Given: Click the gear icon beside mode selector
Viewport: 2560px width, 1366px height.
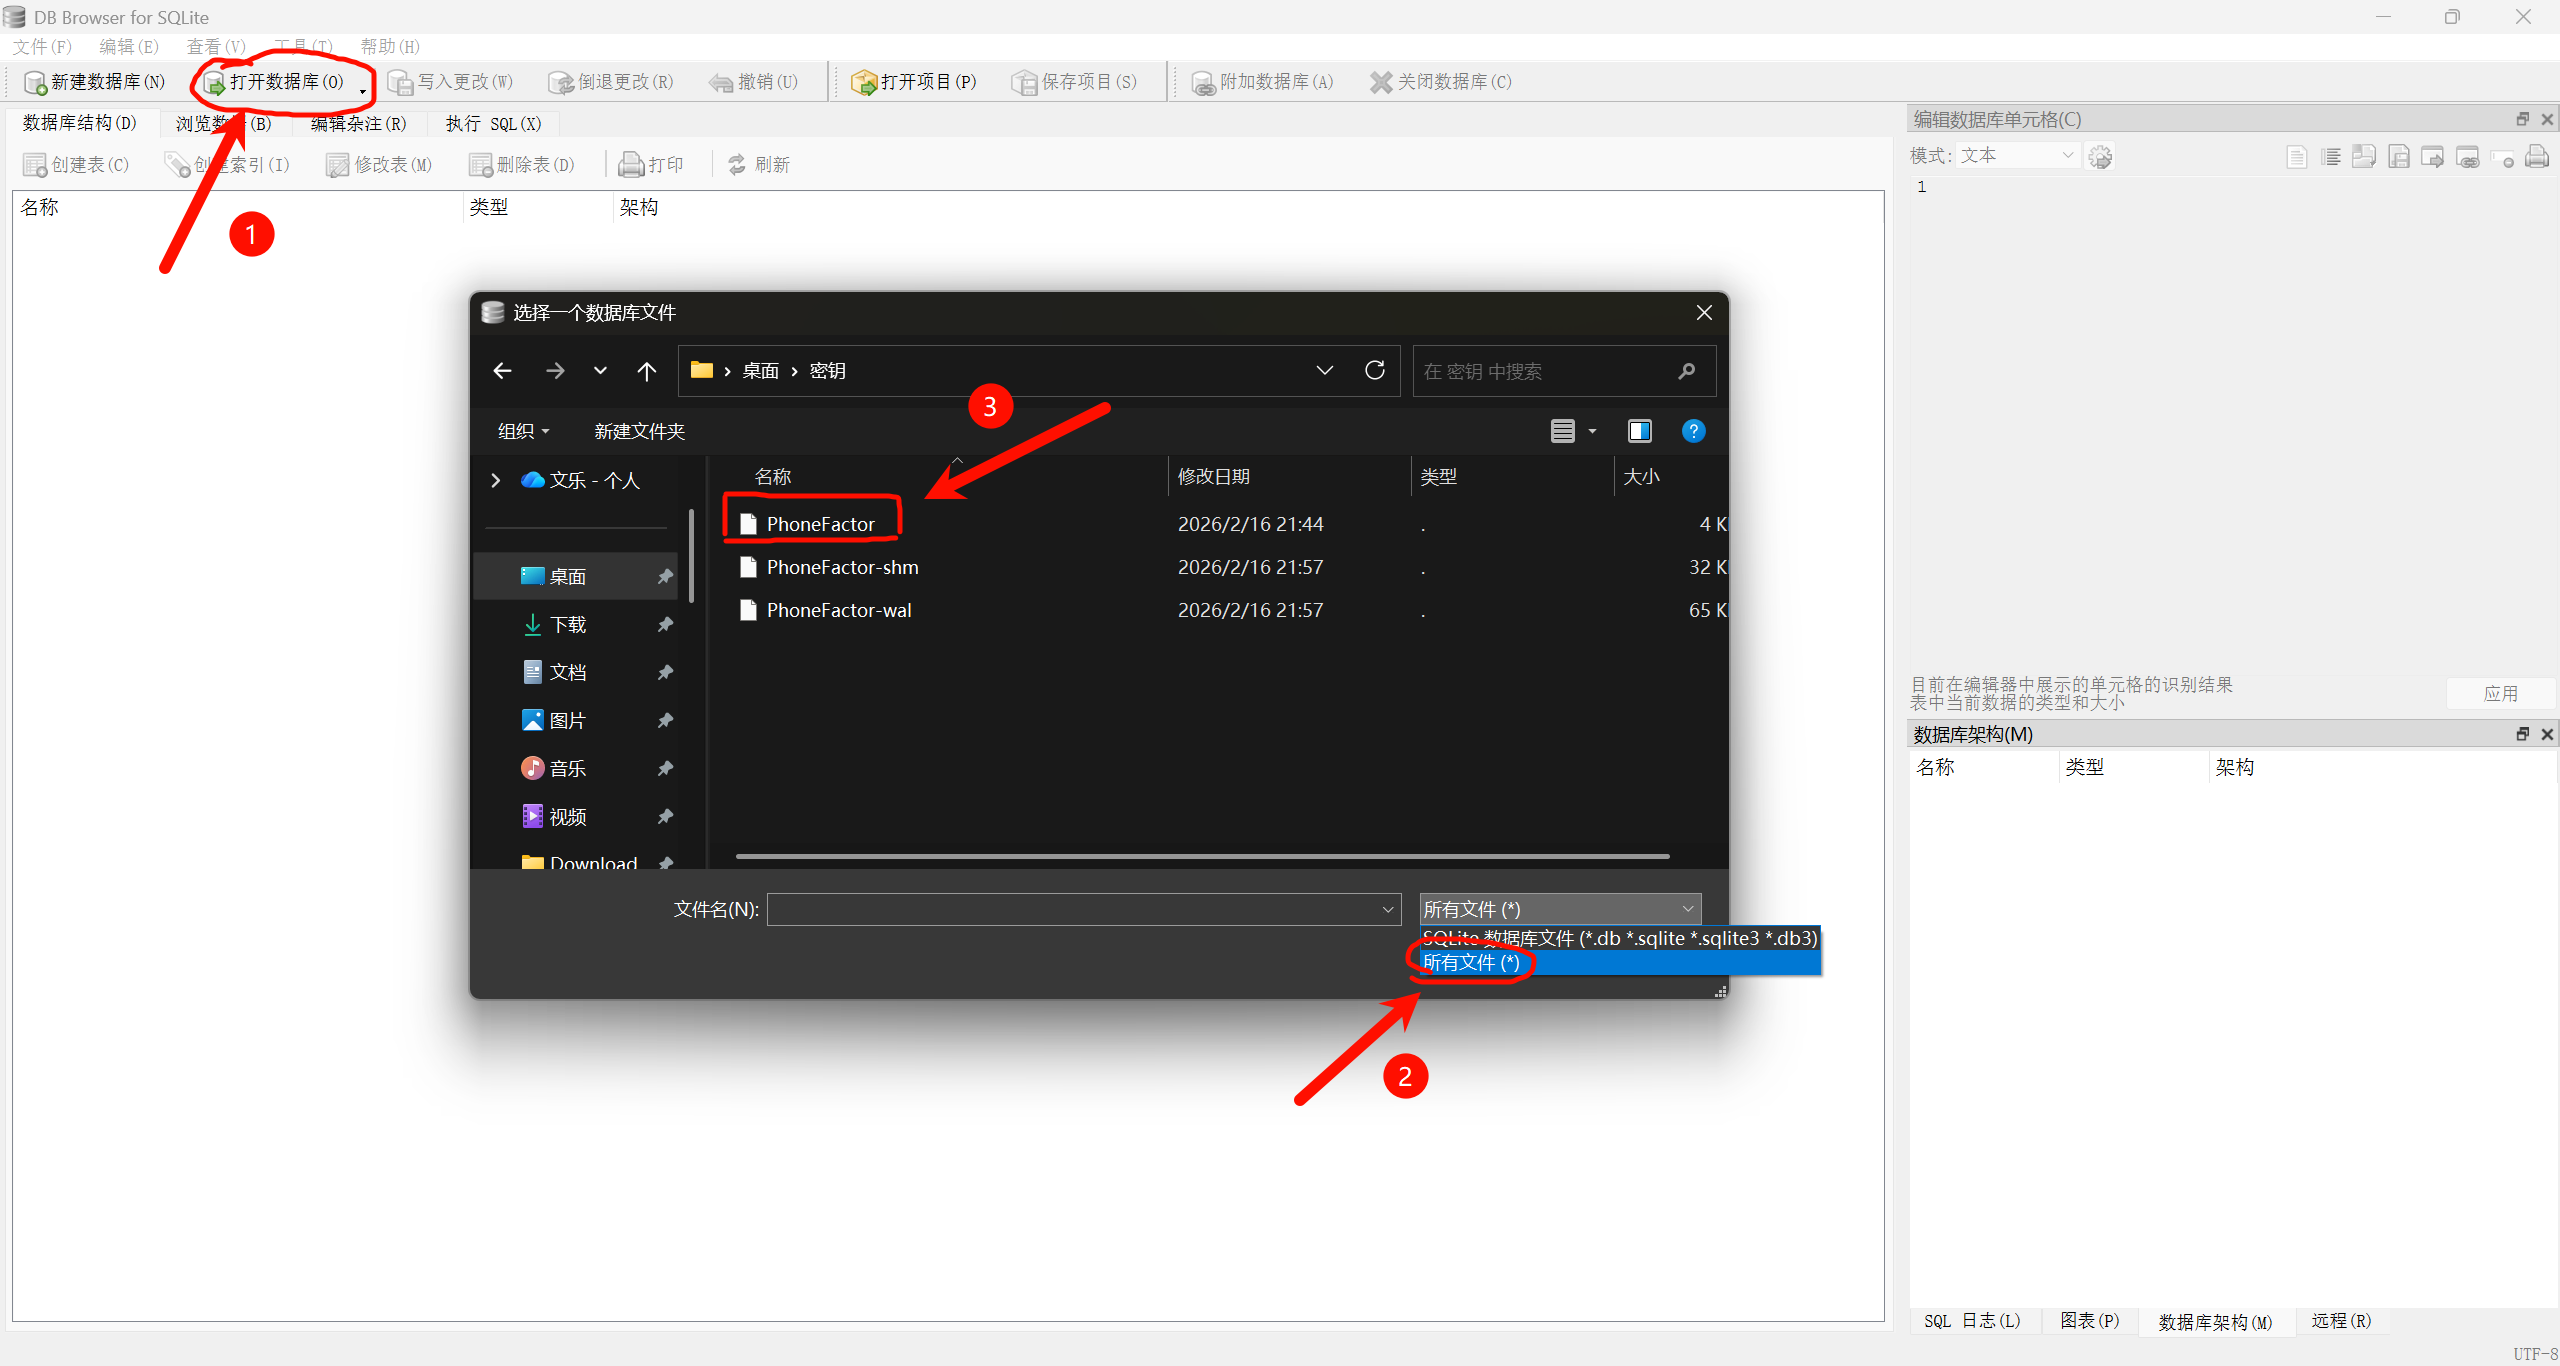Looking at the screenshot, I should [2100, 157].
